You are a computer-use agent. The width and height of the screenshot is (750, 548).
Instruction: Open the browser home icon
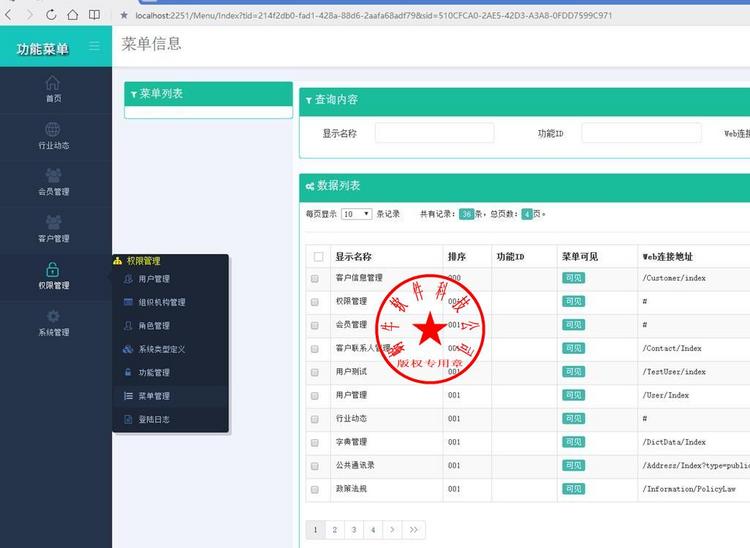tap(73, 15)
